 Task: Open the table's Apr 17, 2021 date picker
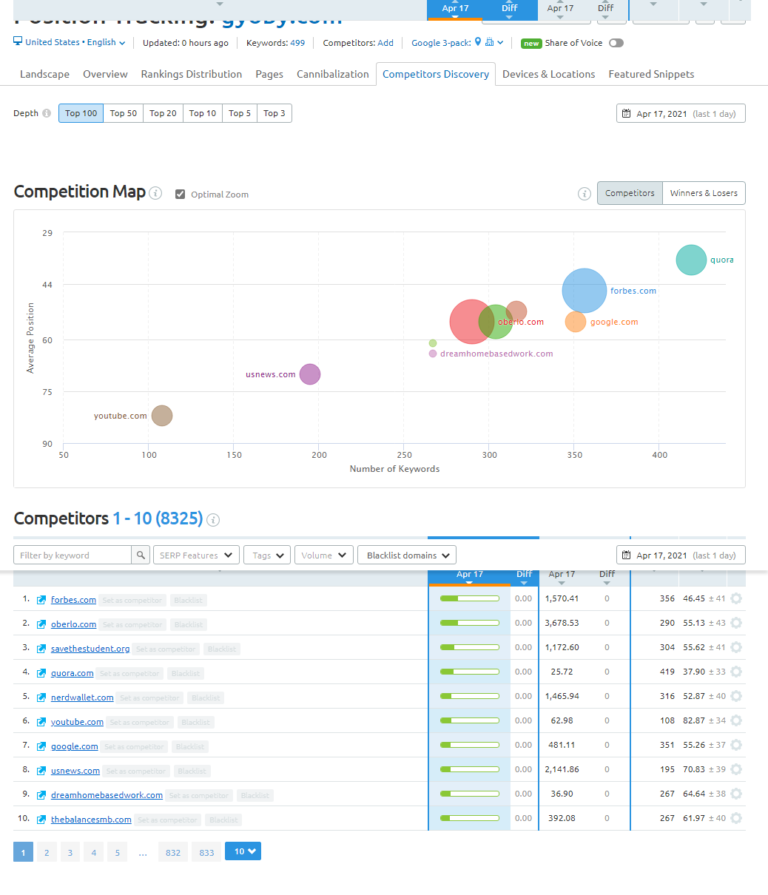(681, 555)
